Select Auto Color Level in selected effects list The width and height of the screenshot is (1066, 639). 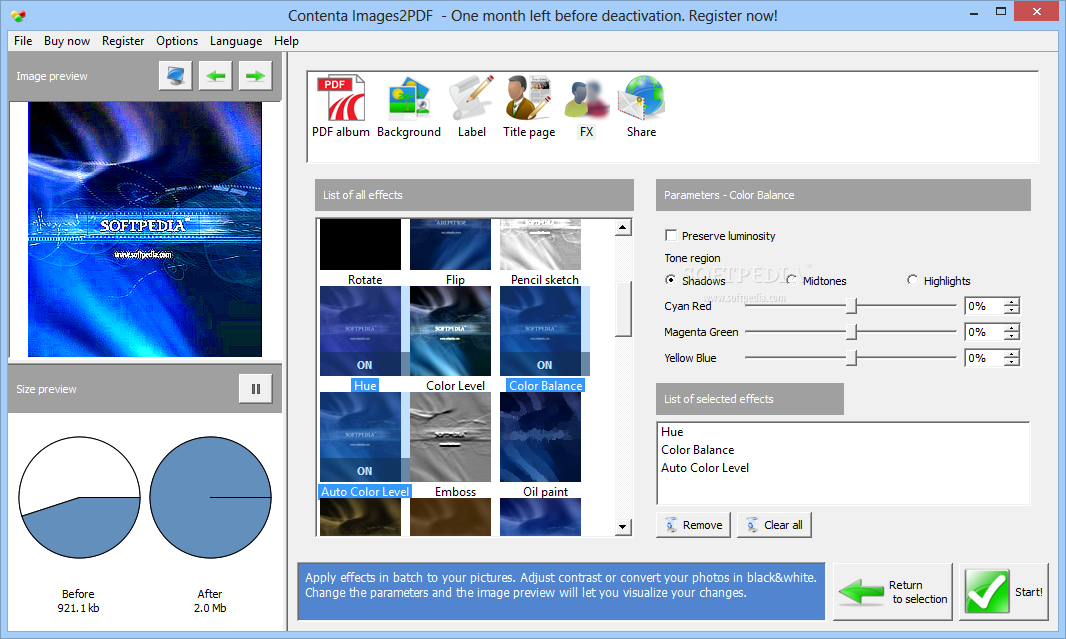coord(705,468)
